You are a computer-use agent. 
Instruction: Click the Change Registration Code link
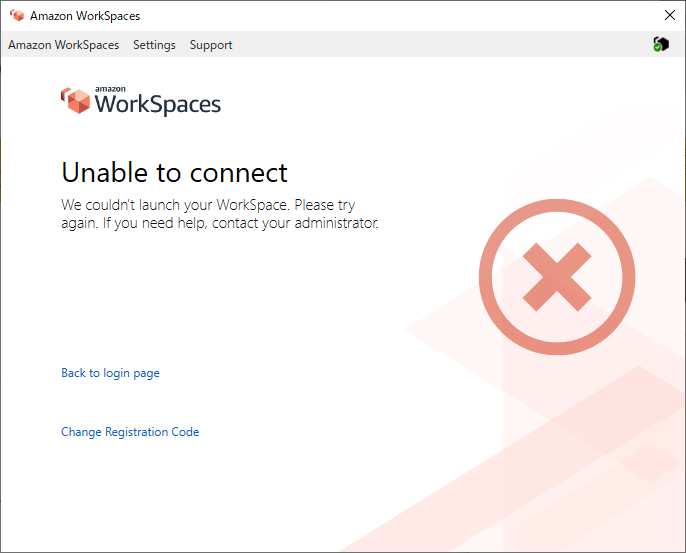coord(130,432)
